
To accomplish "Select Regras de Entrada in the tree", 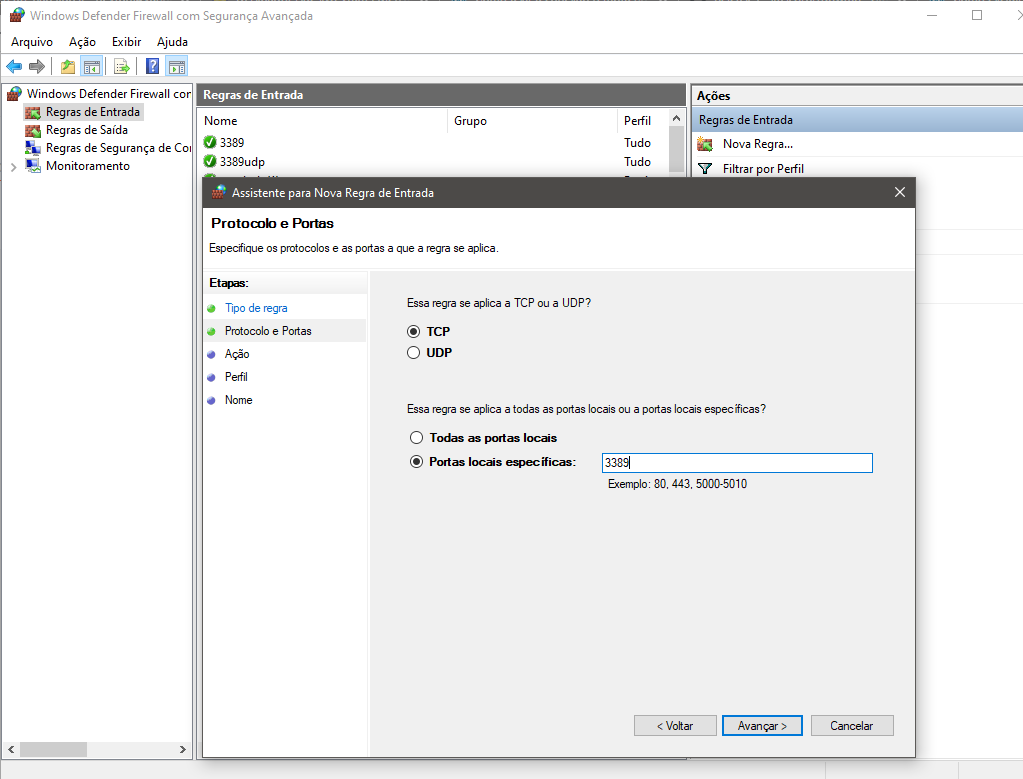I will [x=93, y=112].
